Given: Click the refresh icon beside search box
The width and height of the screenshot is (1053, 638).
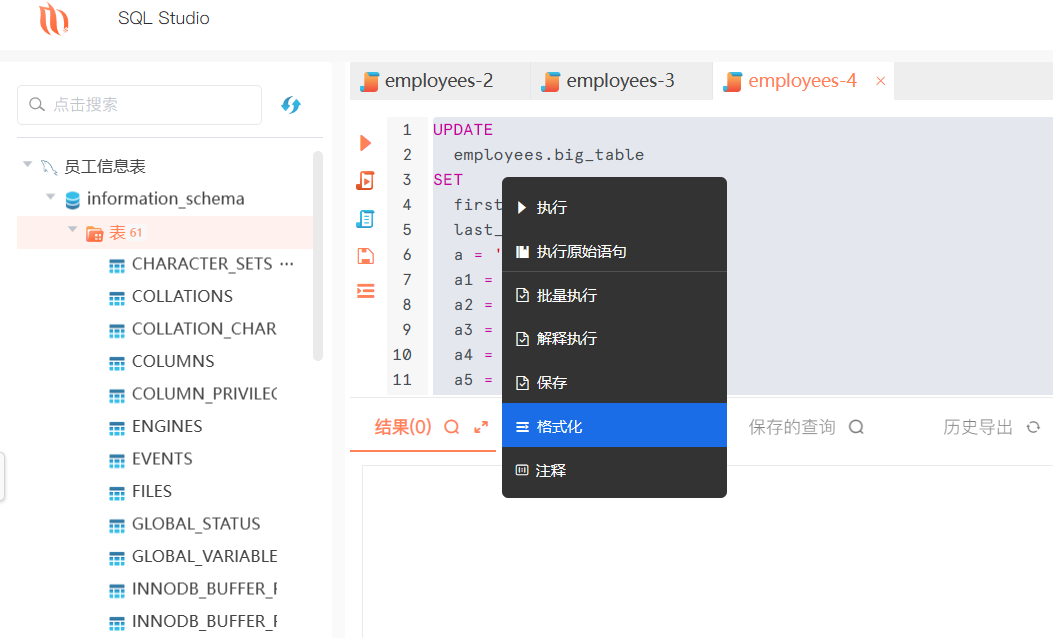Looking at the screenshot, I should click(x=291, y=105).
